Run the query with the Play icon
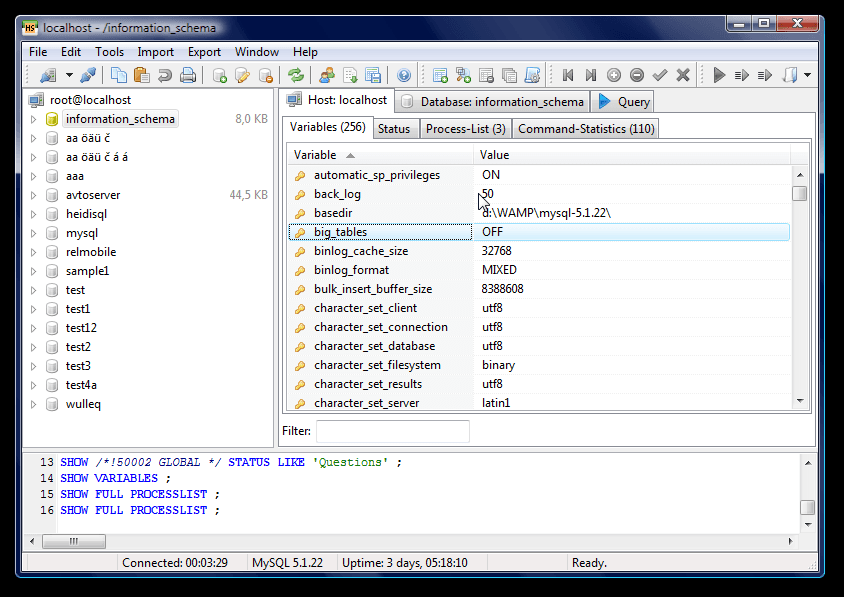Screen dimensions: 844x597 click(x=718, y=75)
